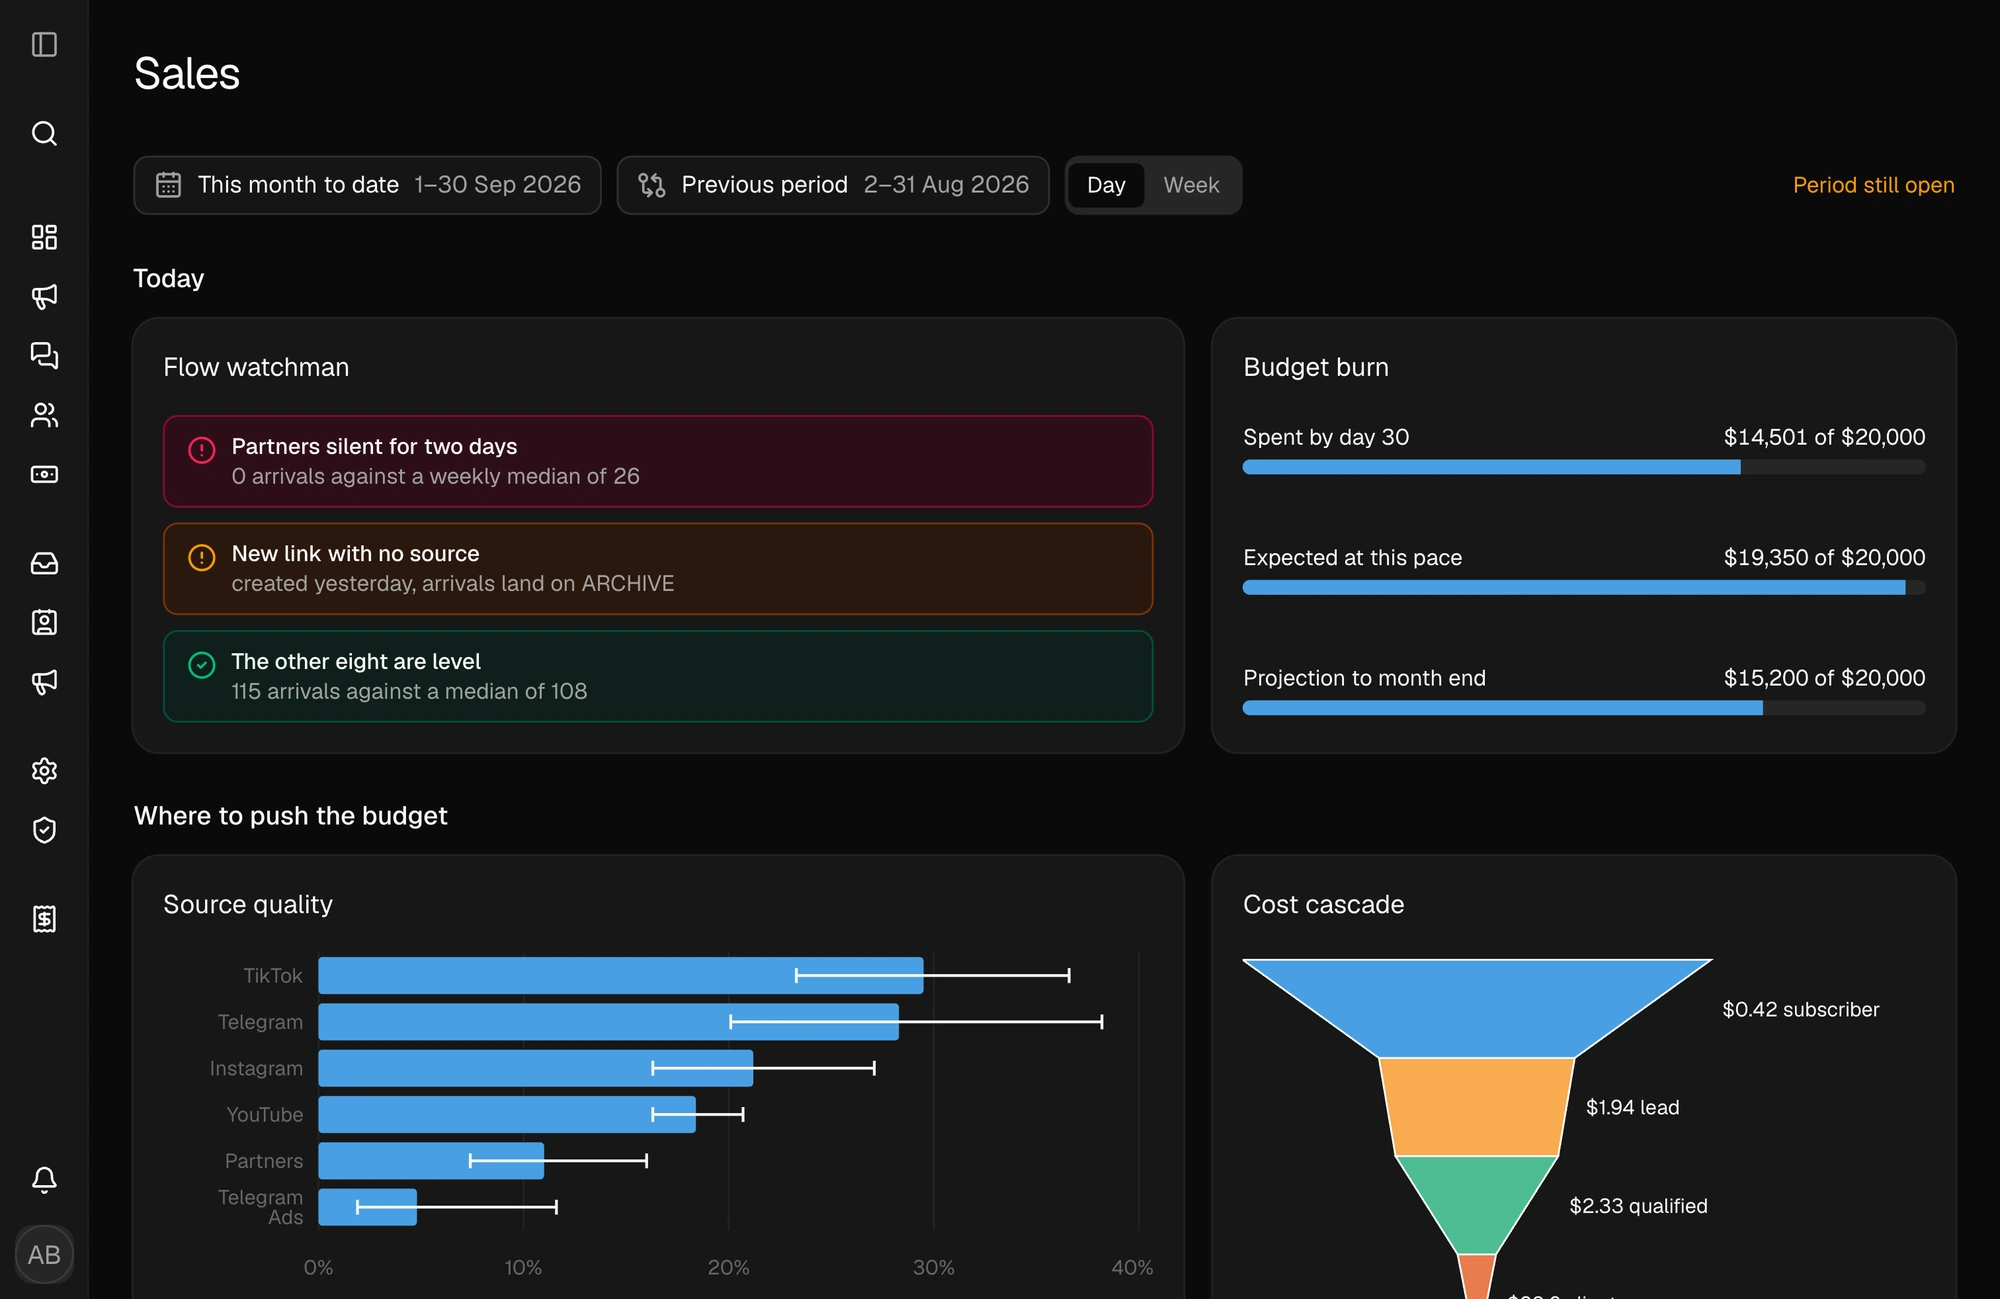
Task: Open the Partners silent for two days alert
Action: (658, 461)
